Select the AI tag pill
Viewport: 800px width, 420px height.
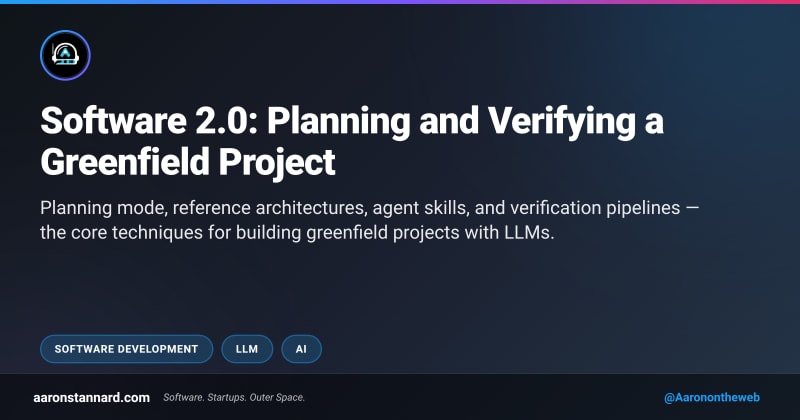[x=301, y=348]
